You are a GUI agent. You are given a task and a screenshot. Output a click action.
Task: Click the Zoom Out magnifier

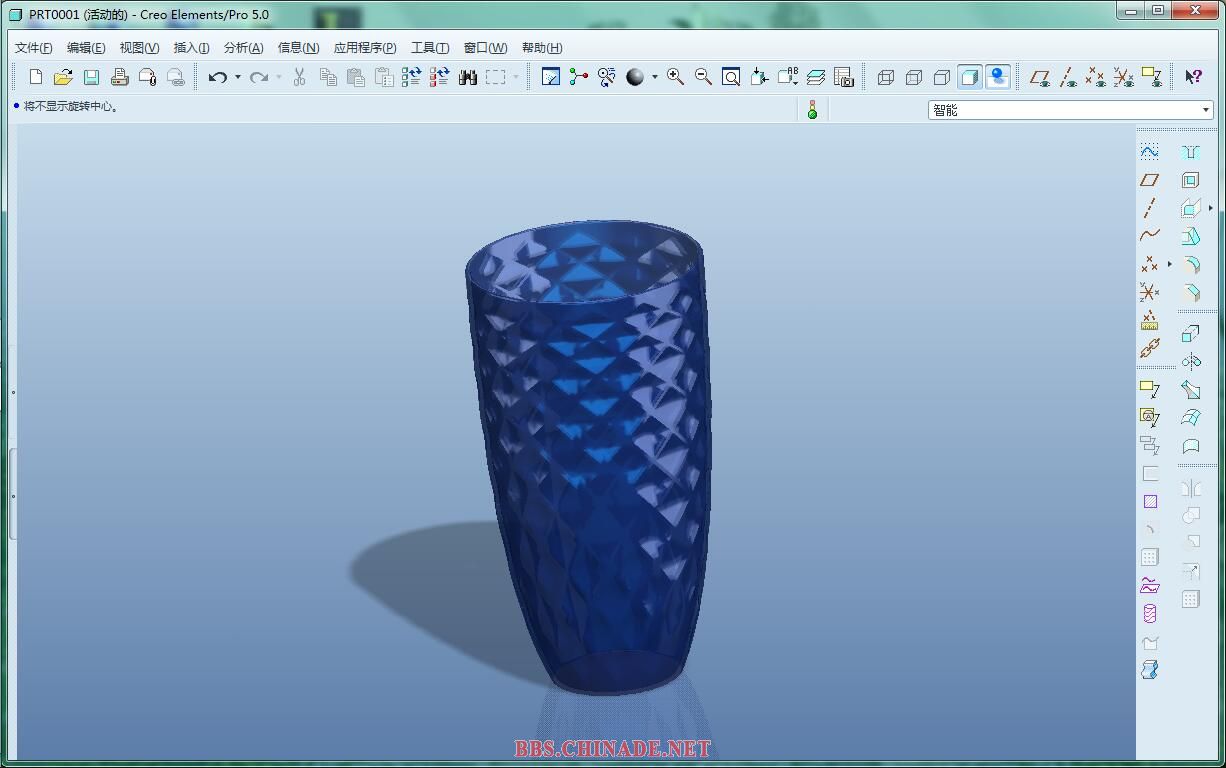click(703, 77)
